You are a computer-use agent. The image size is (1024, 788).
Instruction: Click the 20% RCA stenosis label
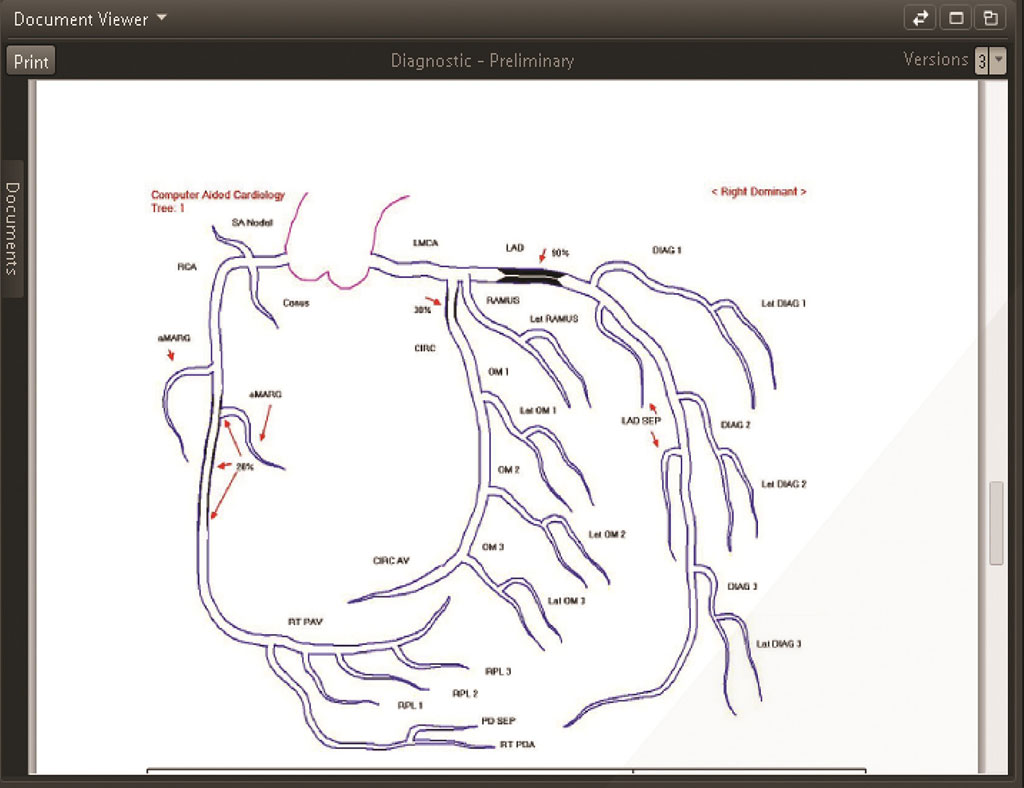tap(245, 467)
